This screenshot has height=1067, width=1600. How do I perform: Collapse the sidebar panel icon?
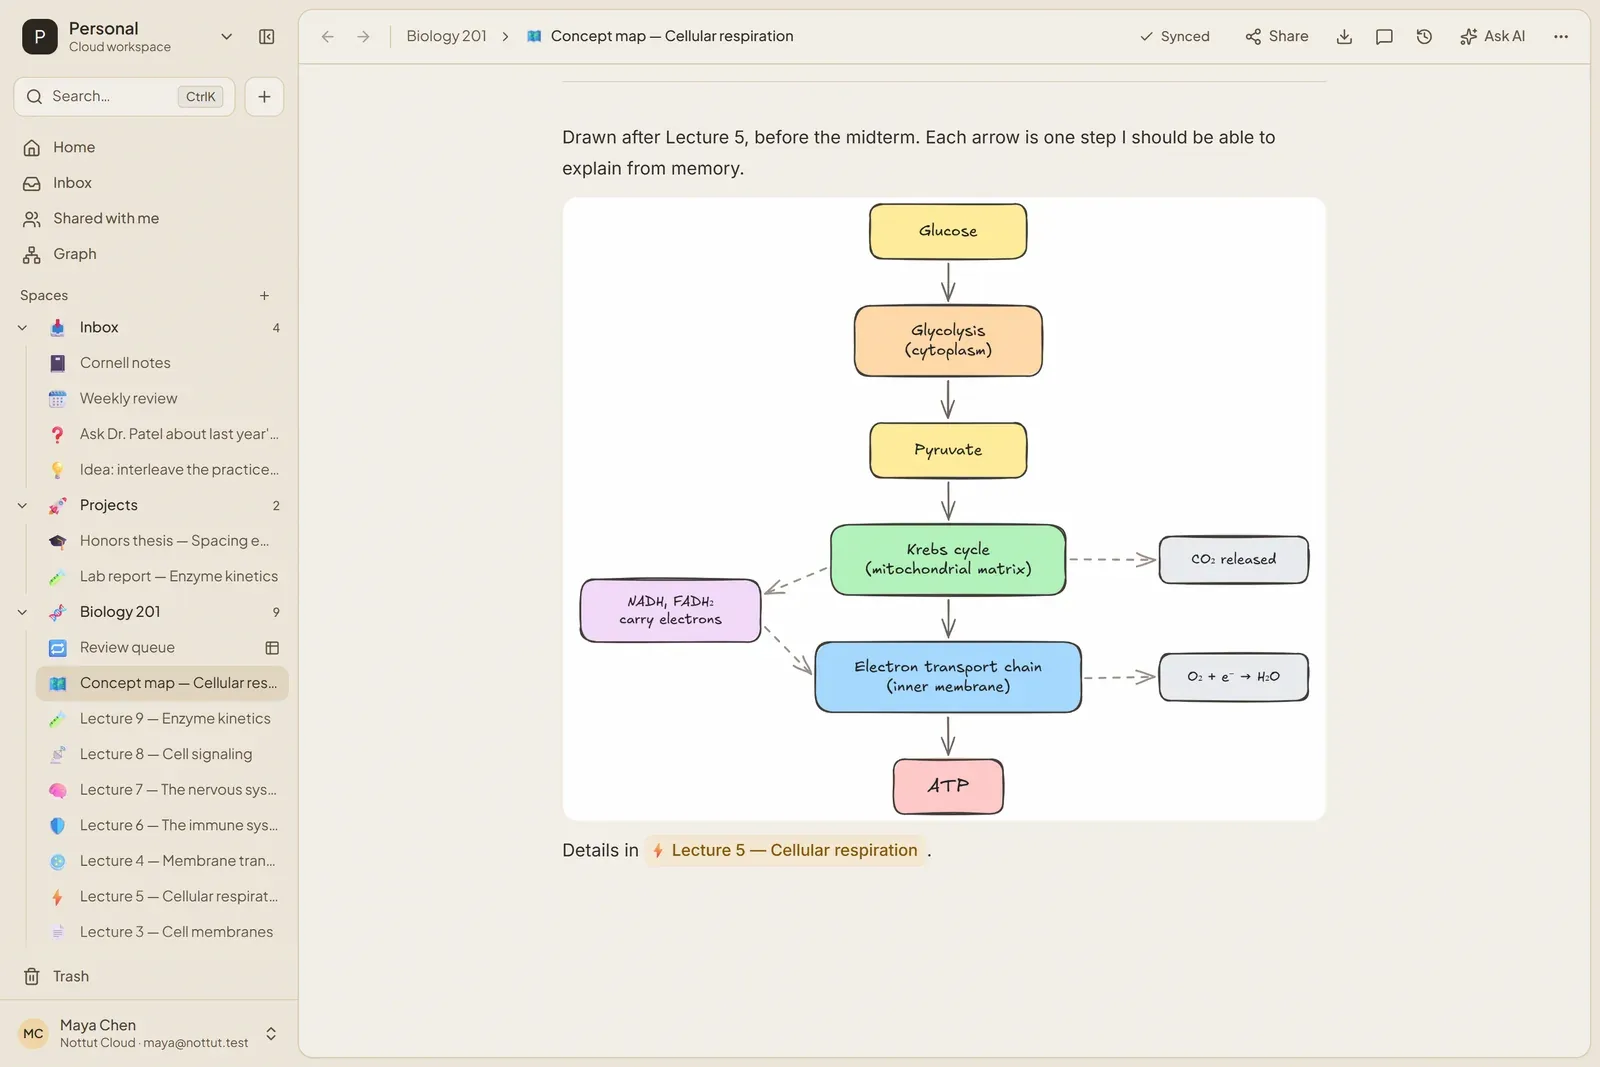click(x=267, y=37)
